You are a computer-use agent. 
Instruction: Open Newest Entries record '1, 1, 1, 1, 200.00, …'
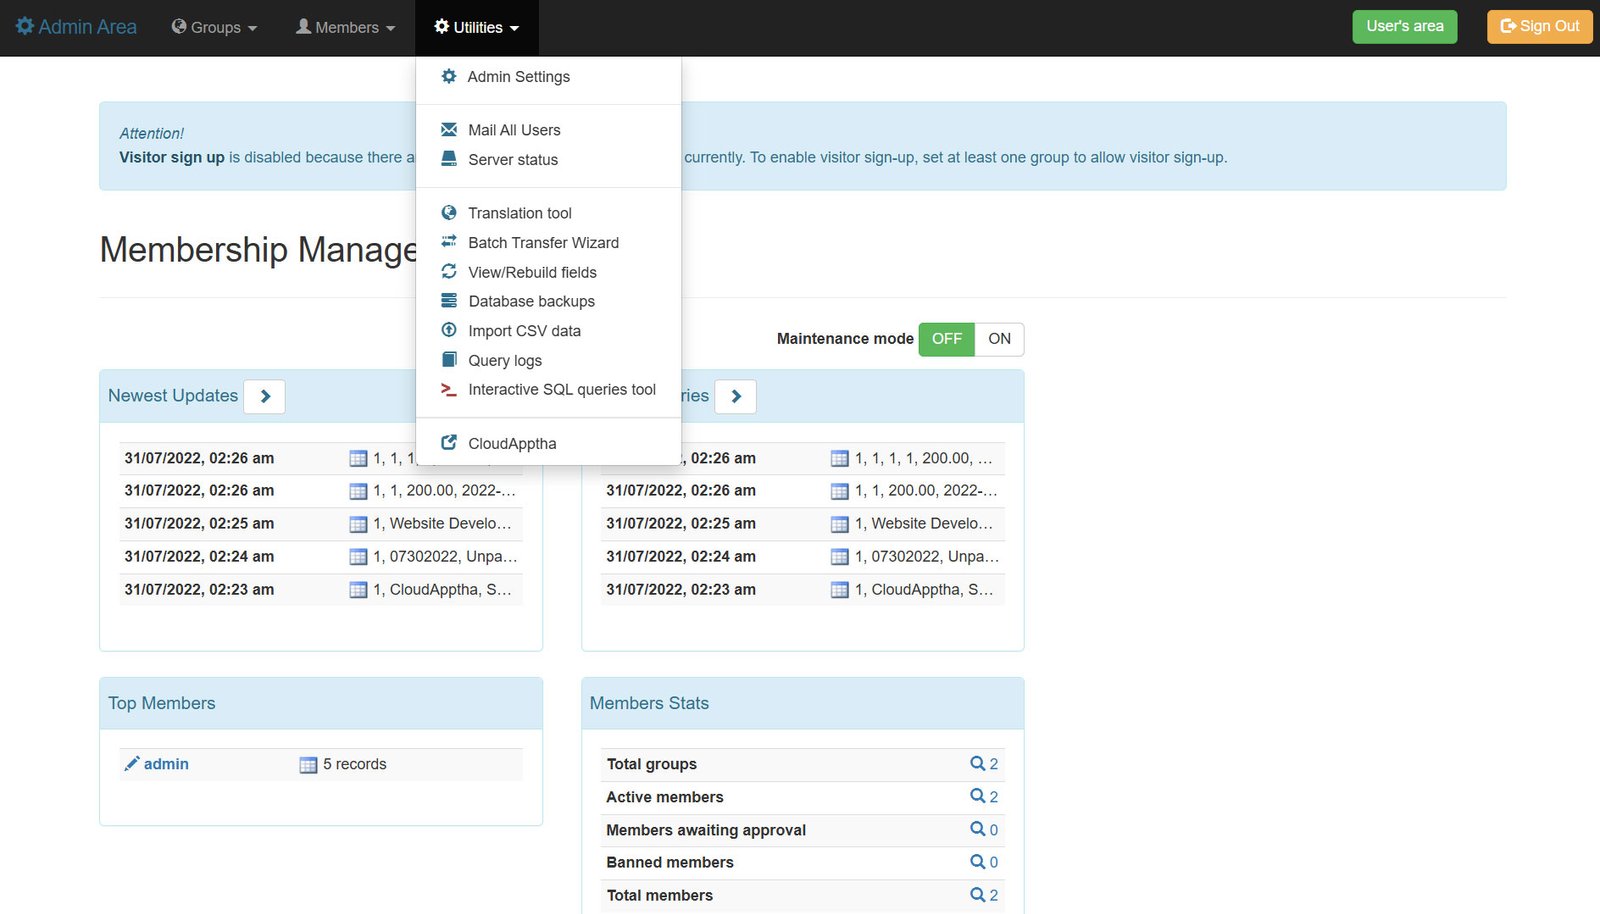click(923, 458)
